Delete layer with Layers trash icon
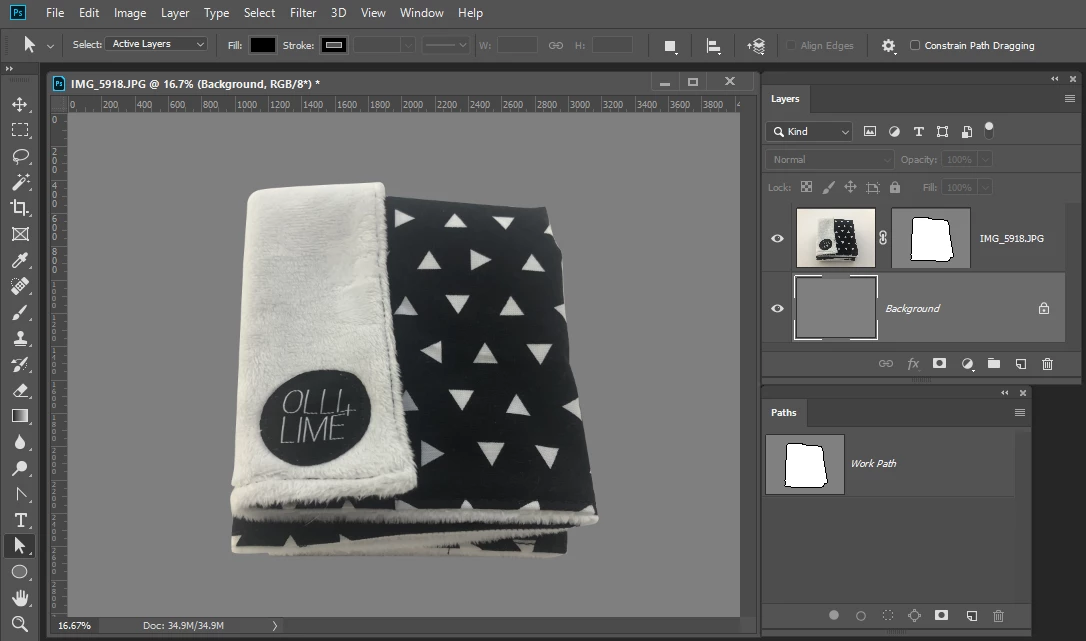The image size is (1086, 641). point(1047,364)
